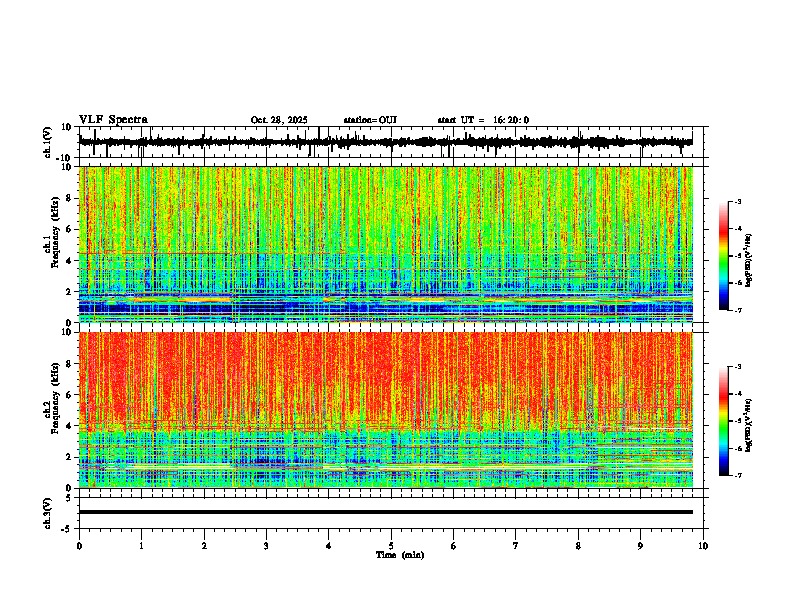Click time axis tick label "10"
This screenshot has height=612, width=792.
click(x=703, y=546)
